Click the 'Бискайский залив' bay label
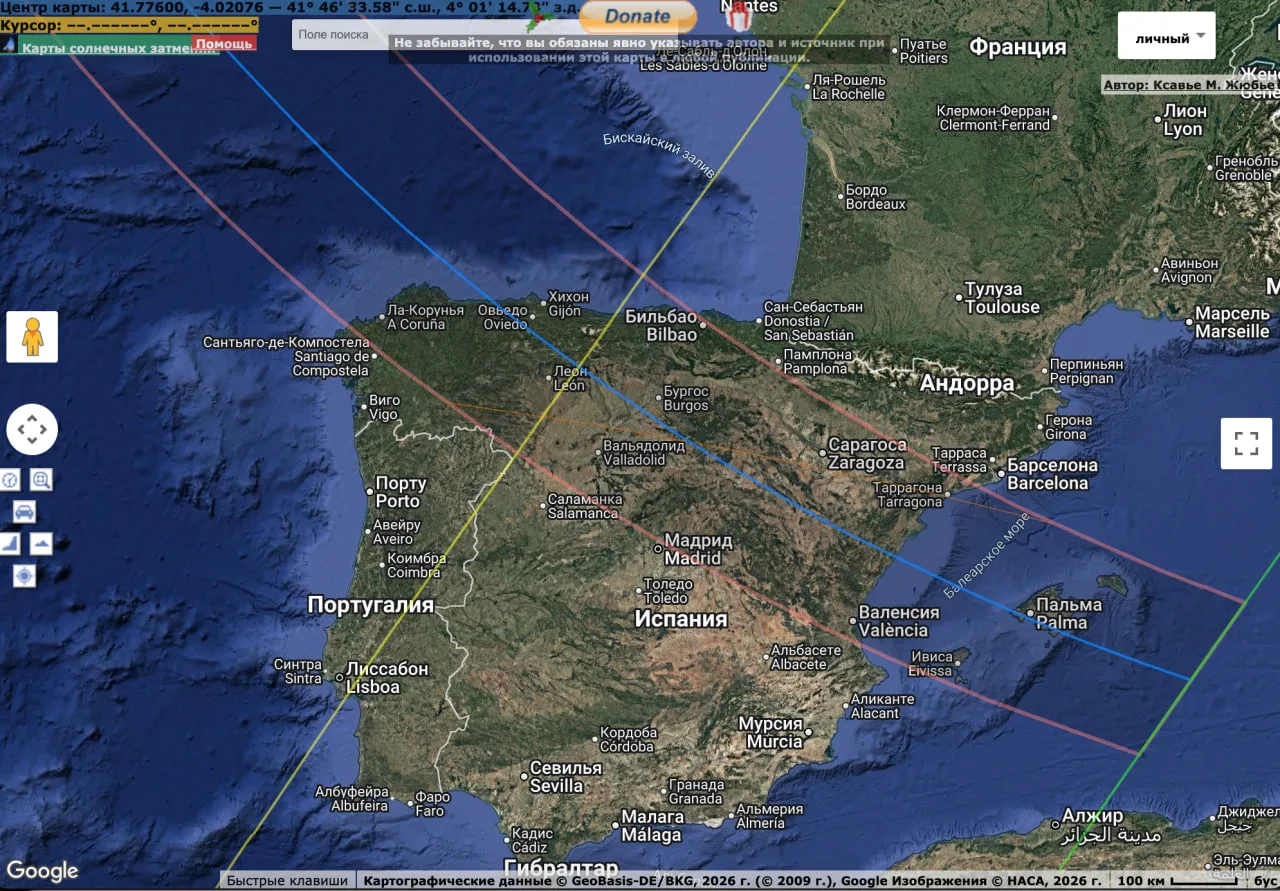 coord(659,155)
